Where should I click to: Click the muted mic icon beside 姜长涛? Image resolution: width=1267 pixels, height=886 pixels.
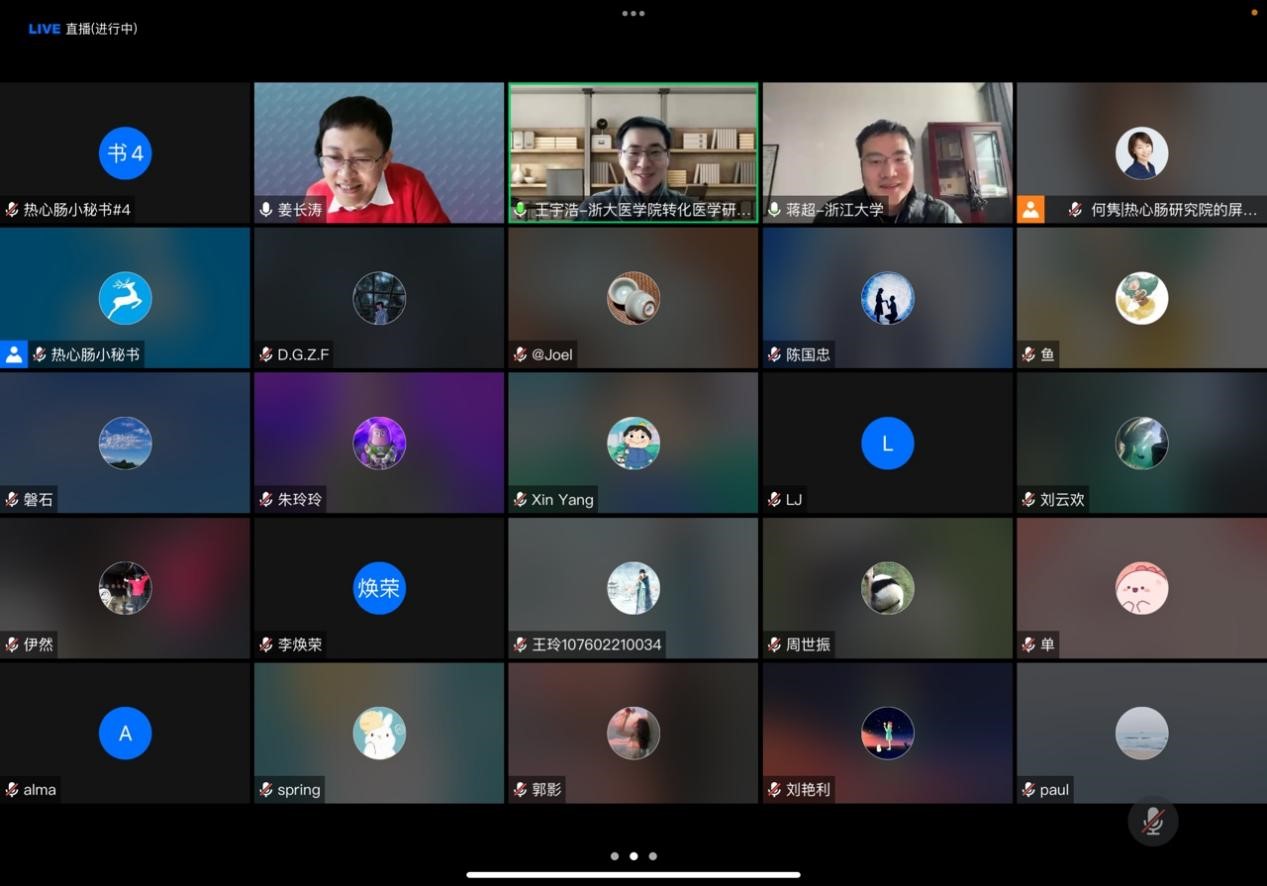tap(264, 211)
